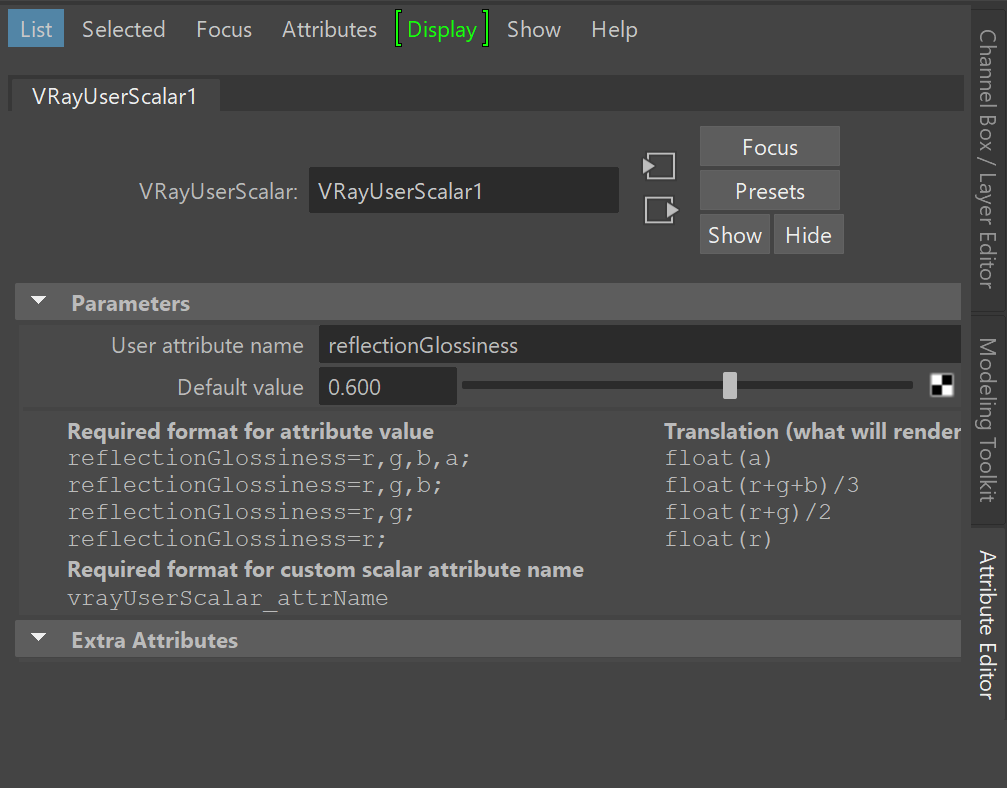Switch to Attribute Editor side tab
1007x788 pixels.
point(988,624)
